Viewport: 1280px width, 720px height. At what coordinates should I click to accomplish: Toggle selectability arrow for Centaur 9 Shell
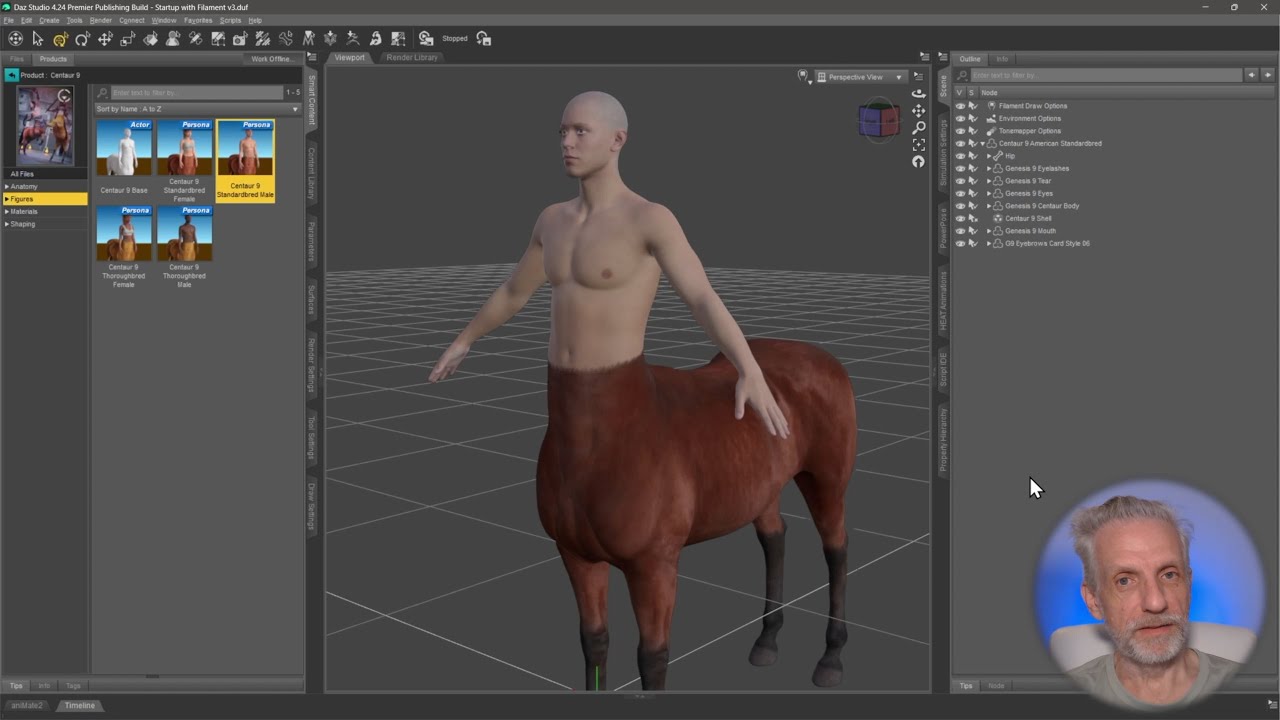pos(972,218)
